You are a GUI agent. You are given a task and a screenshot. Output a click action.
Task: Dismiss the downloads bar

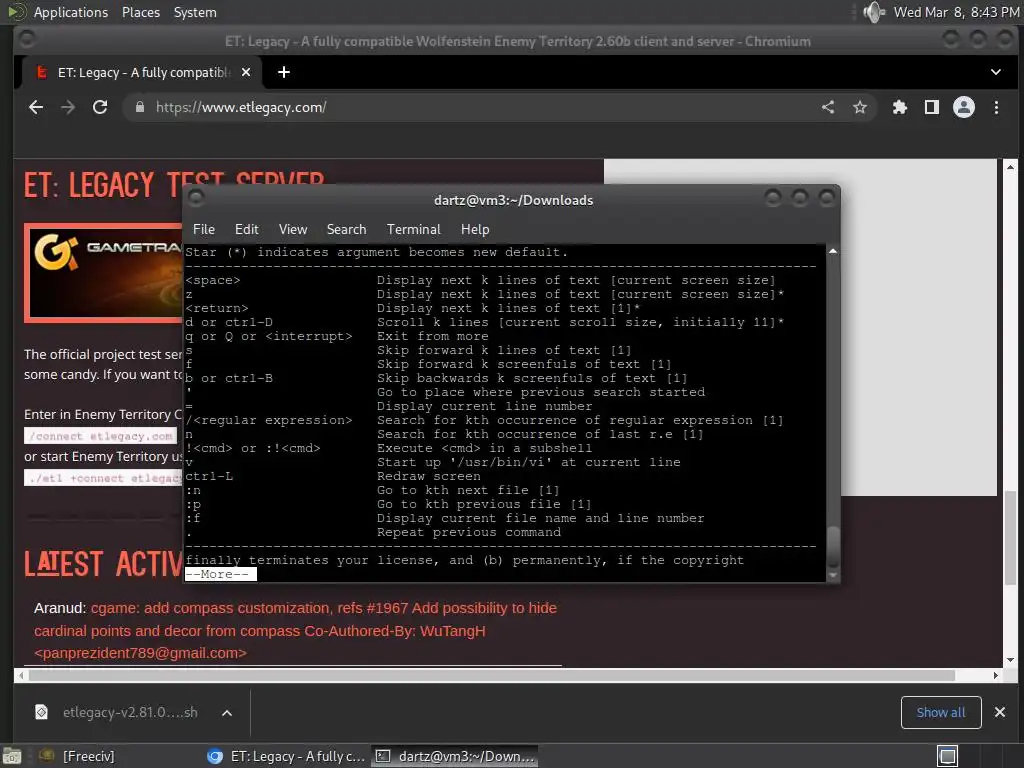click(x=1000, y=712)
